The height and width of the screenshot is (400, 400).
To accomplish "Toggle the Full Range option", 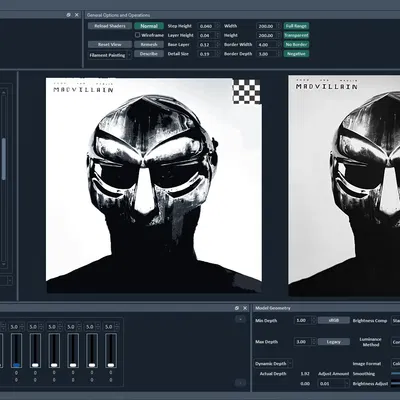I will click(296, 26).
